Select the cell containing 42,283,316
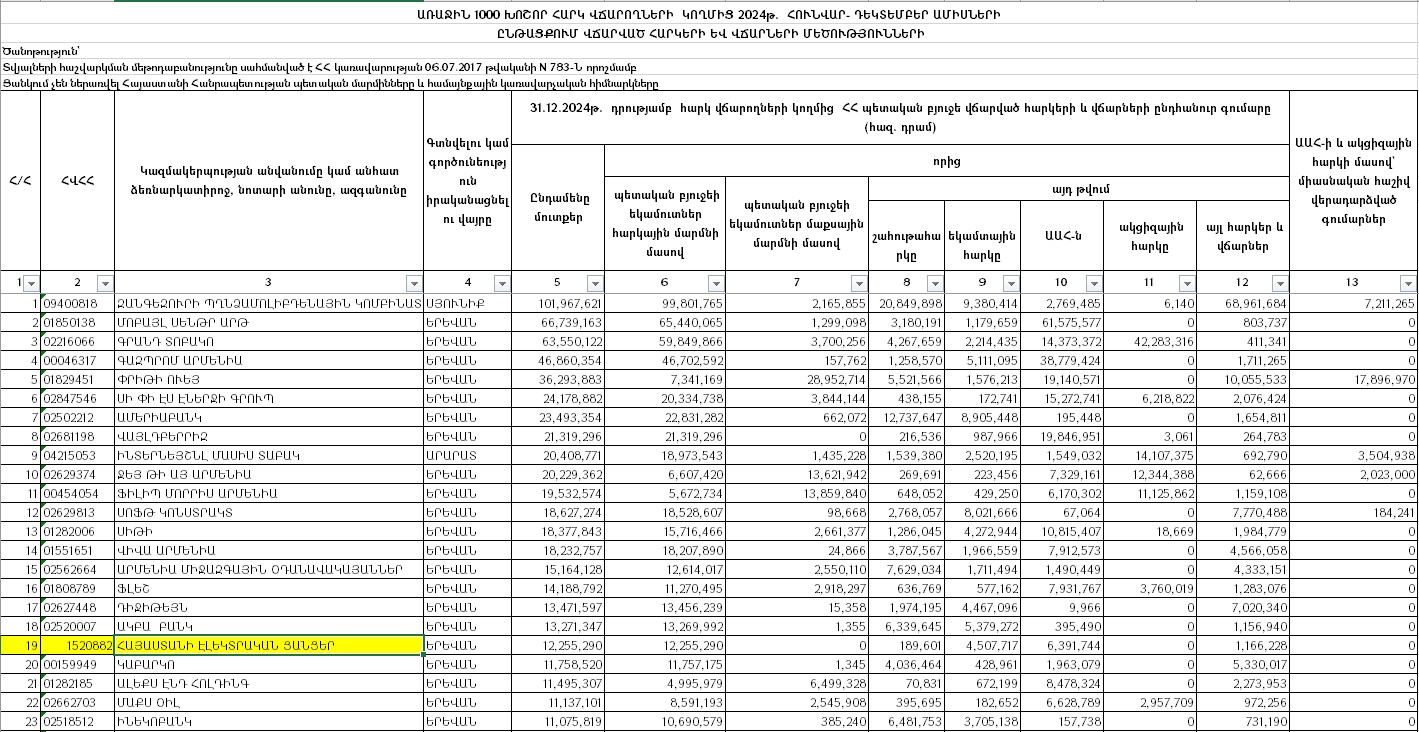Image resolution: width=1419 pixels, height=732 pixels. click(x=1149, y=341)
